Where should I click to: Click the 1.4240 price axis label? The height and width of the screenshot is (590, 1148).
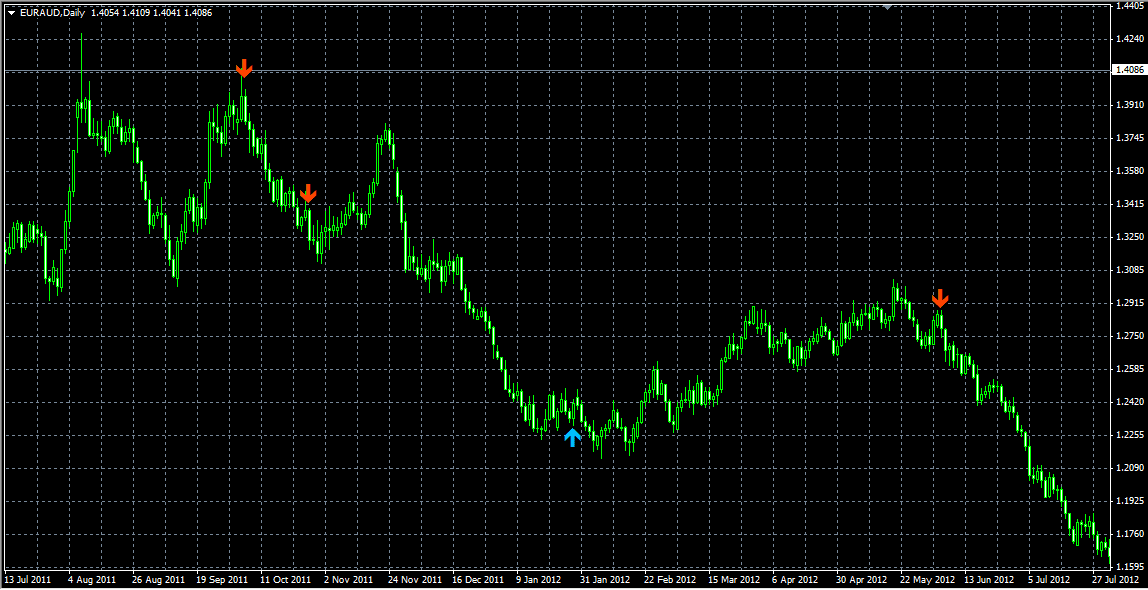(x=1128, y=39)
